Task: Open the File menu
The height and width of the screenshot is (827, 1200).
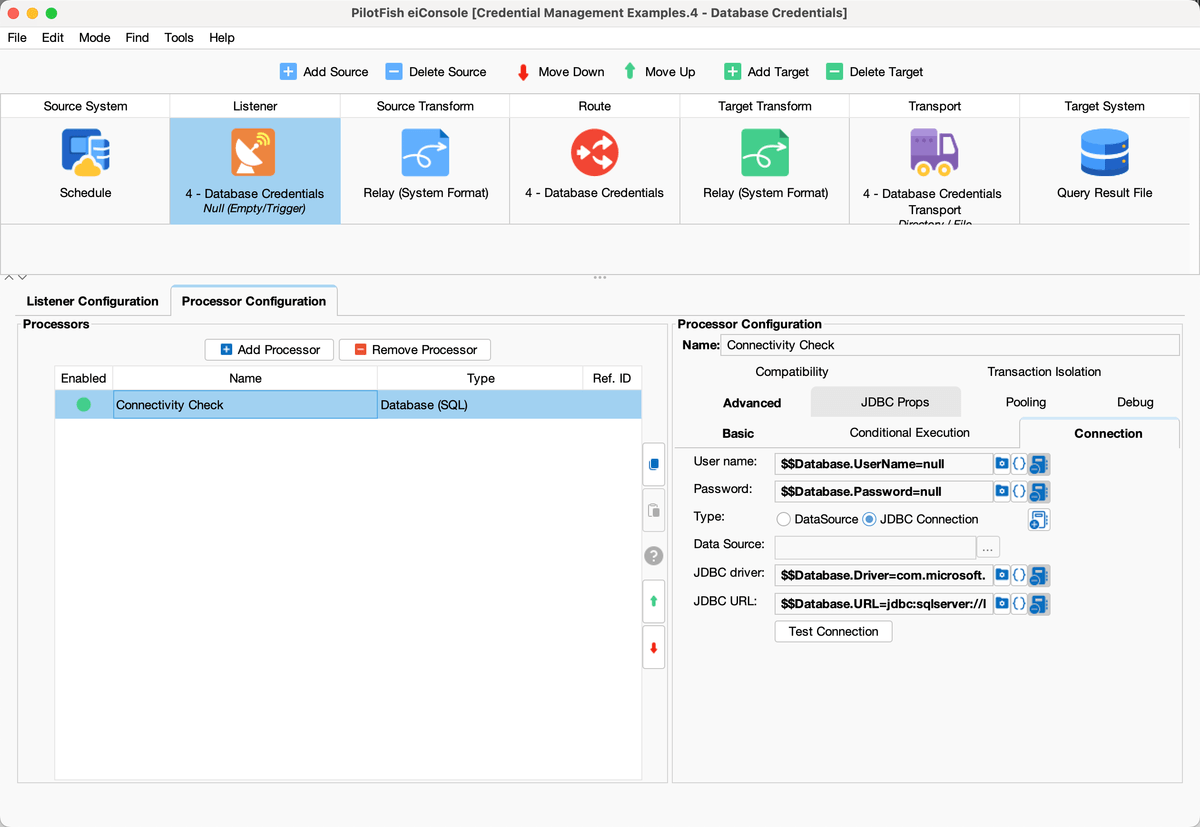Action: tap(17, 38)
